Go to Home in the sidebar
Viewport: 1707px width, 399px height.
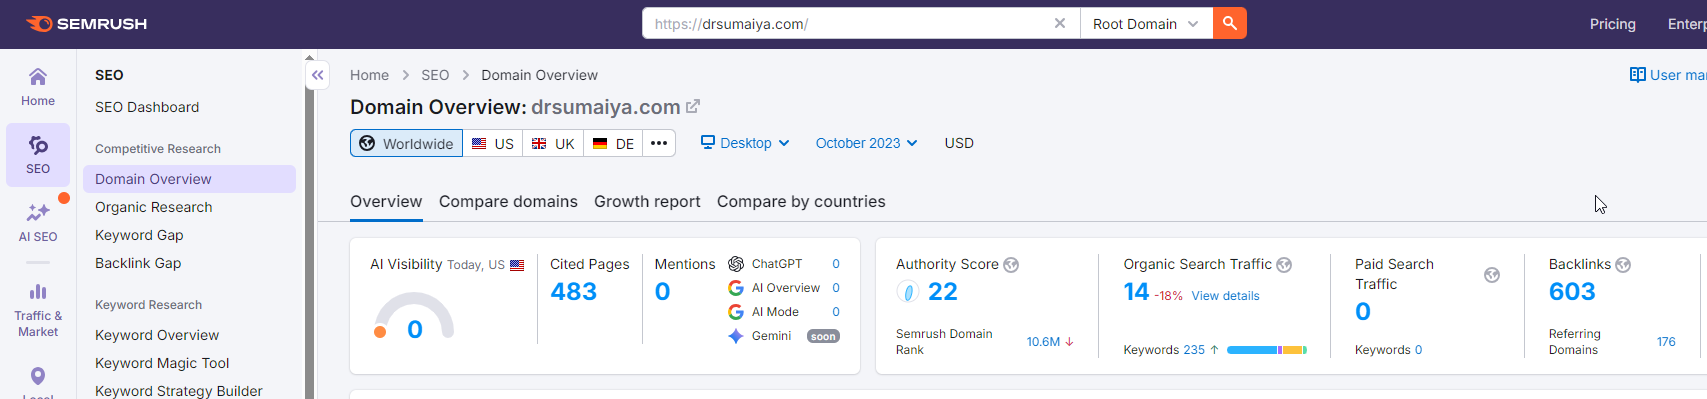[x=38, y=87]
